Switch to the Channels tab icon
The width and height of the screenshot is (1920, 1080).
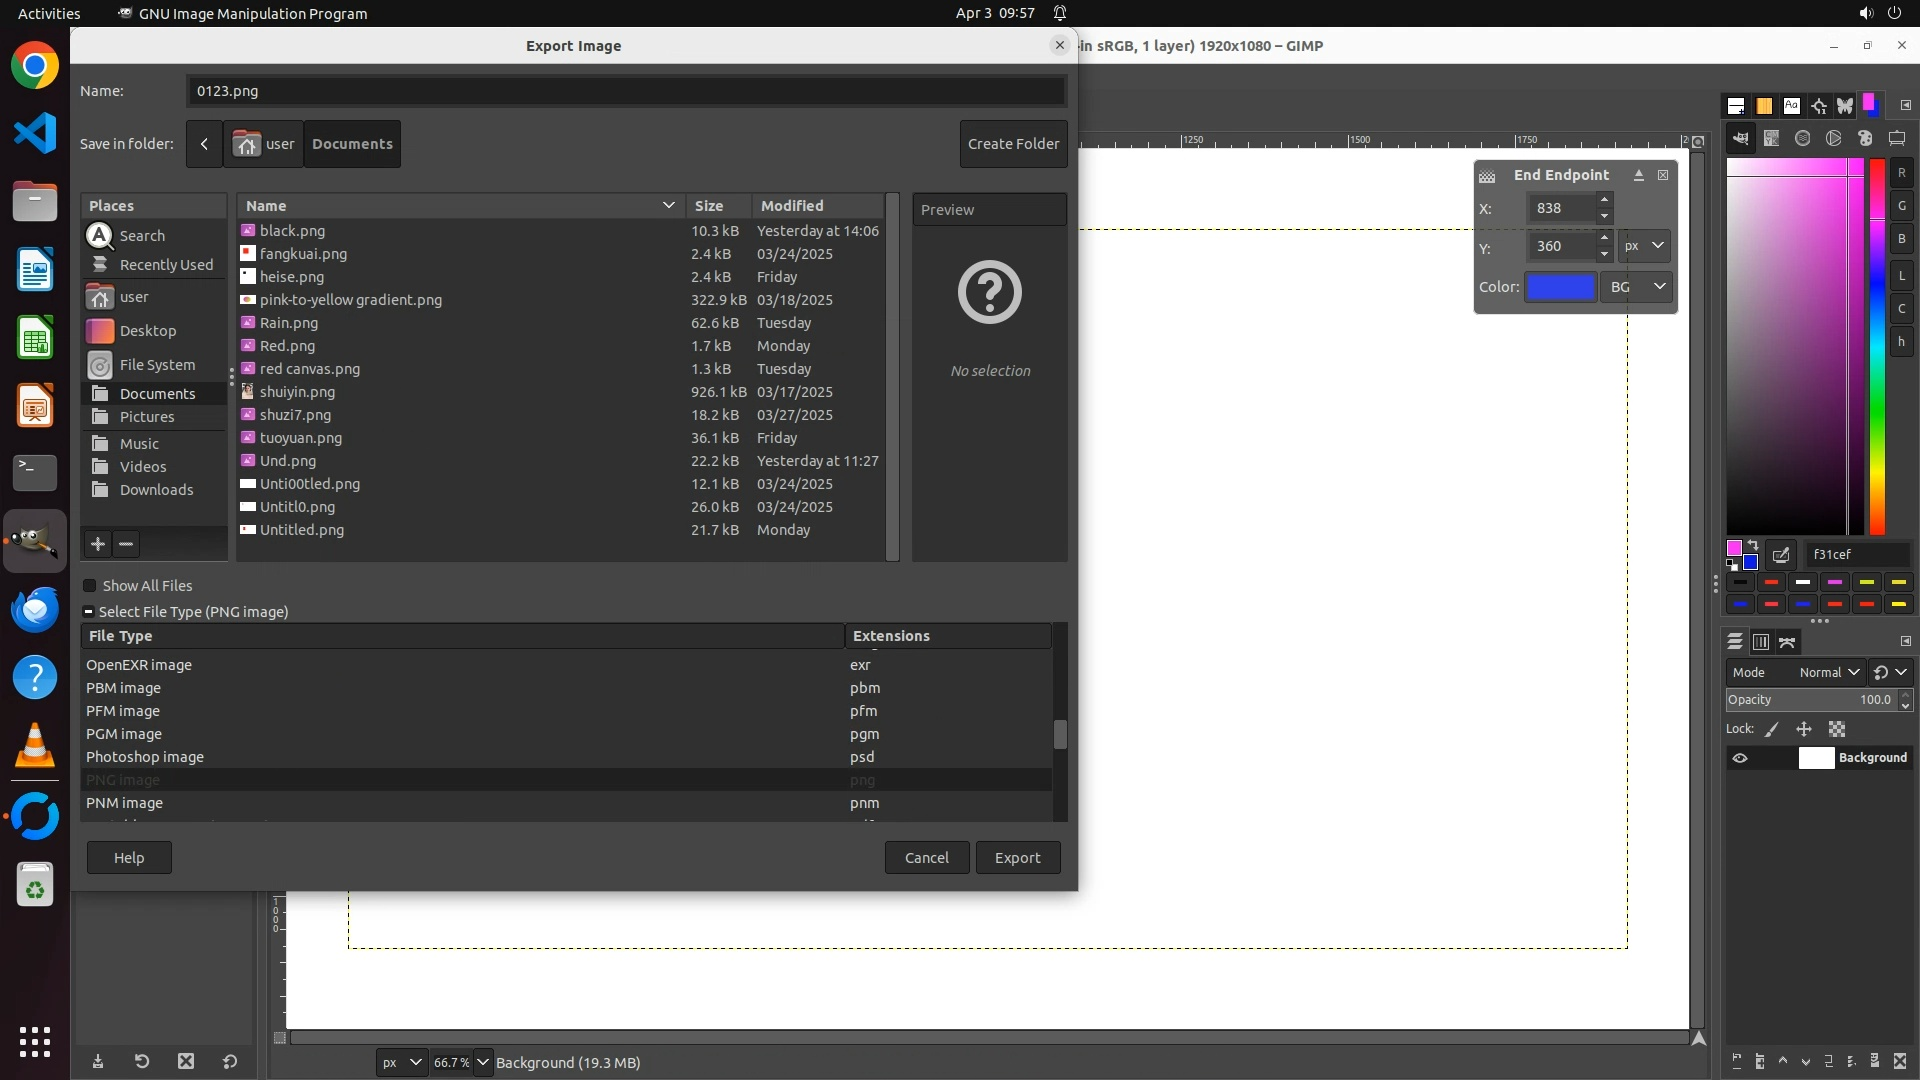tap(1761, 642)
